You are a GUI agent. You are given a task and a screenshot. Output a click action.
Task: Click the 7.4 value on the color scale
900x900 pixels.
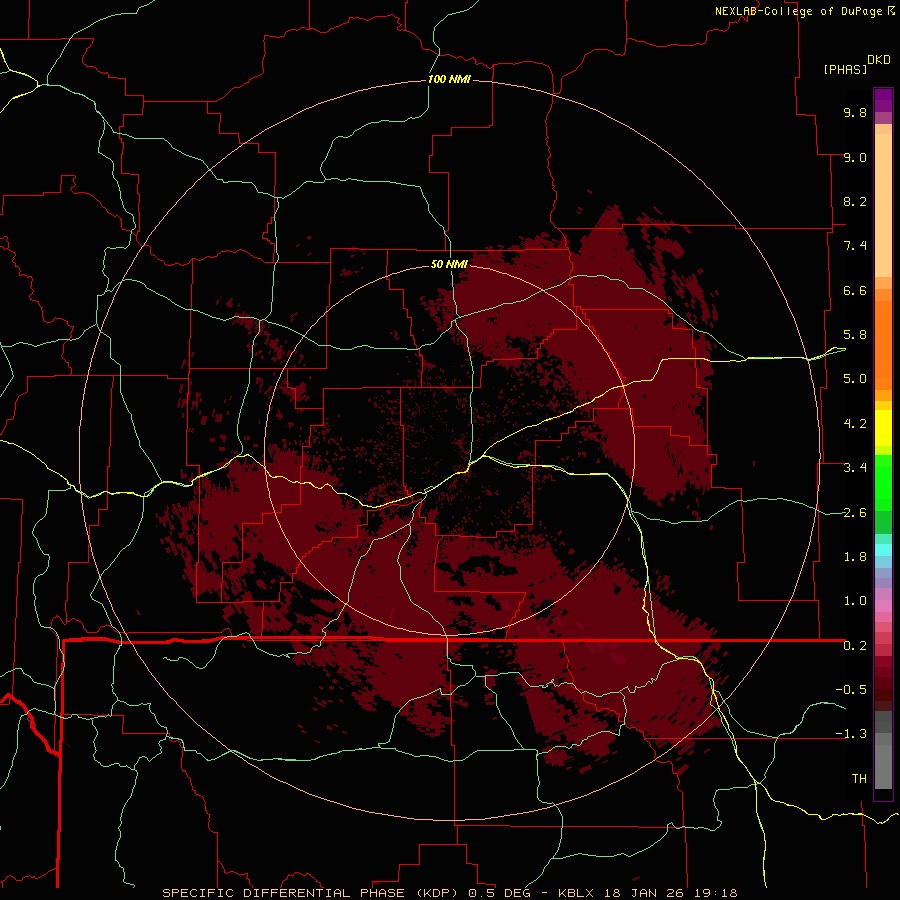click(x=855, y=246)
